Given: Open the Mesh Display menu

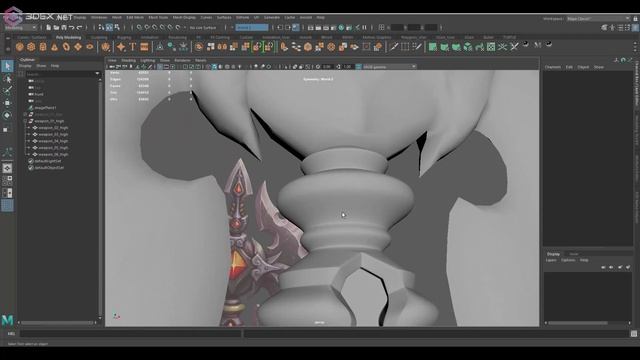Looking at the screenshot, I should [184, 18].
